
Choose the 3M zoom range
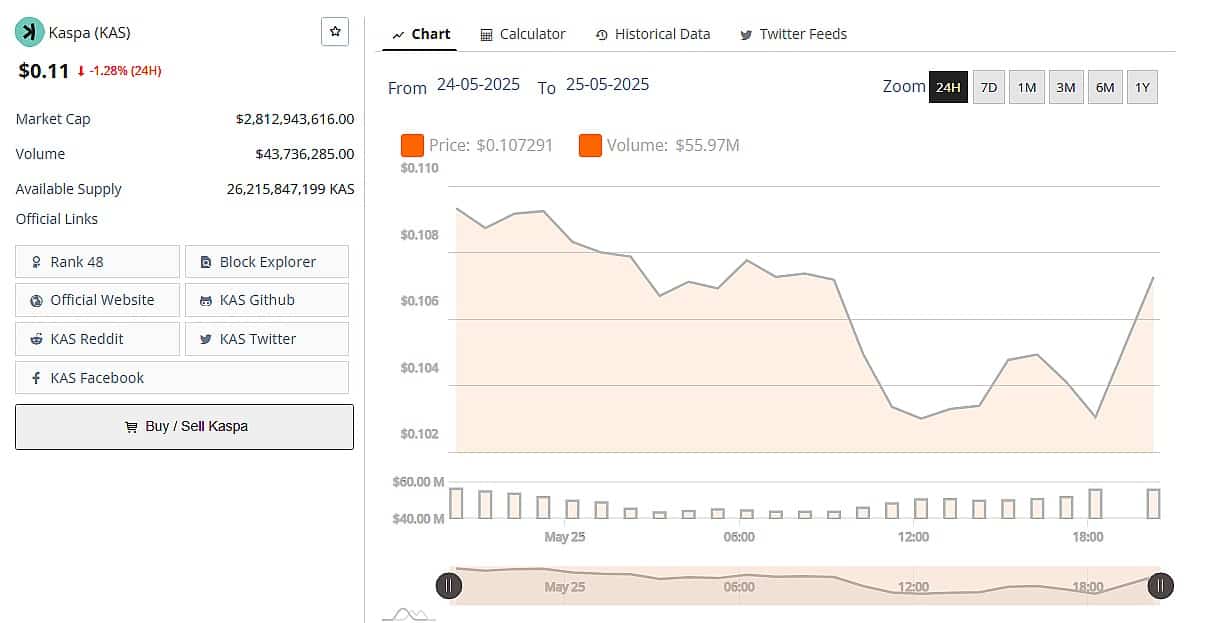coord(1066,87)
